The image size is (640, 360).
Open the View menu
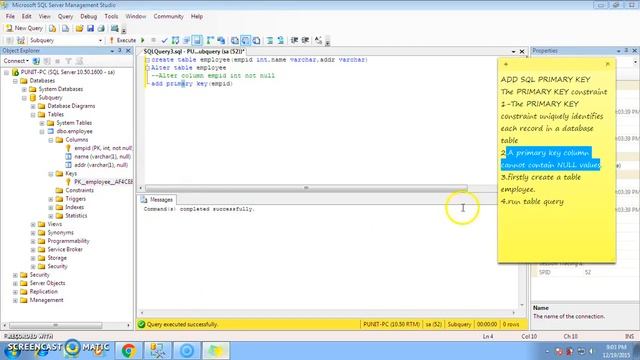pos(44,16)
